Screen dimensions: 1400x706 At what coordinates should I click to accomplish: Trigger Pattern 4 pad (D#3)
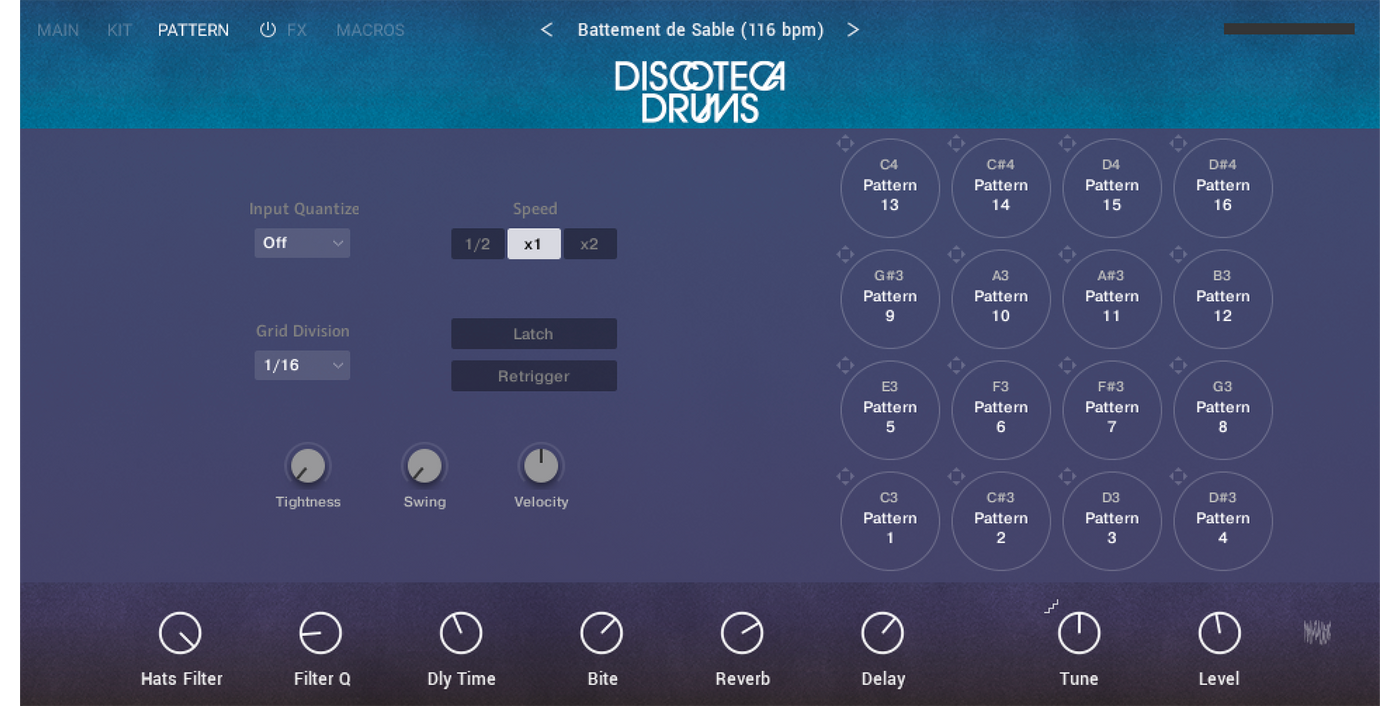(1223, 521)
